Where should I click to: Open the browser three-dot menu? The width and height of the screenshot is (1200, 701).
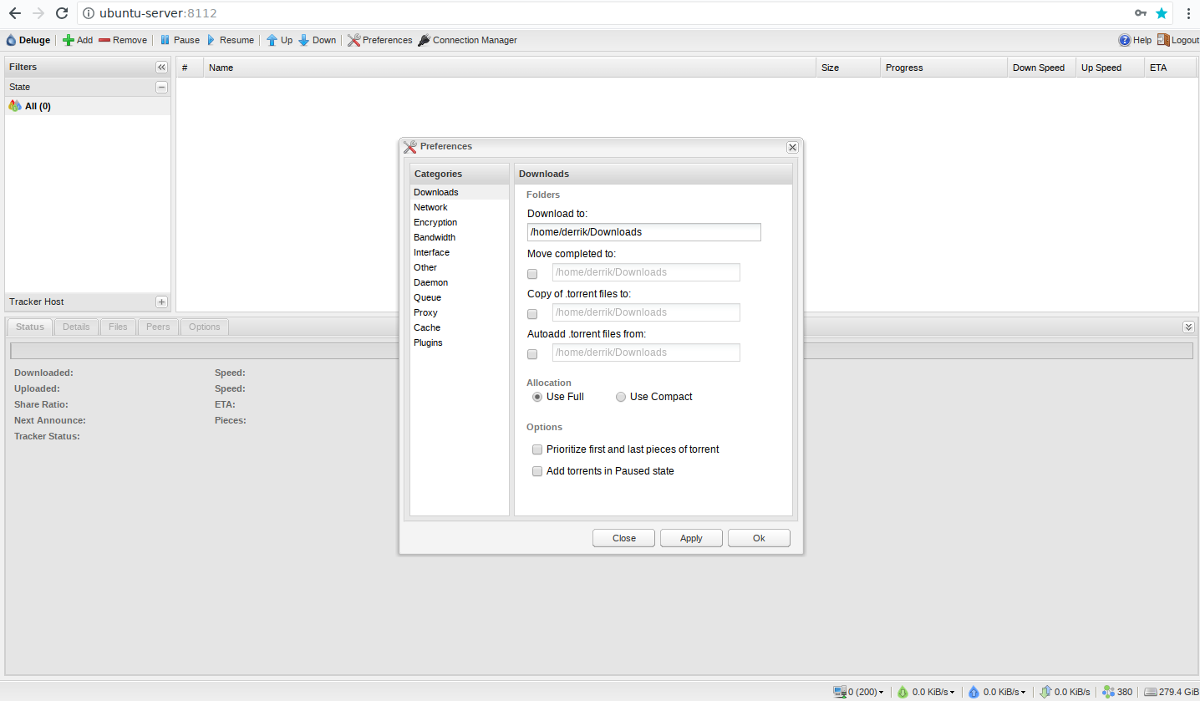point(1186,13)
